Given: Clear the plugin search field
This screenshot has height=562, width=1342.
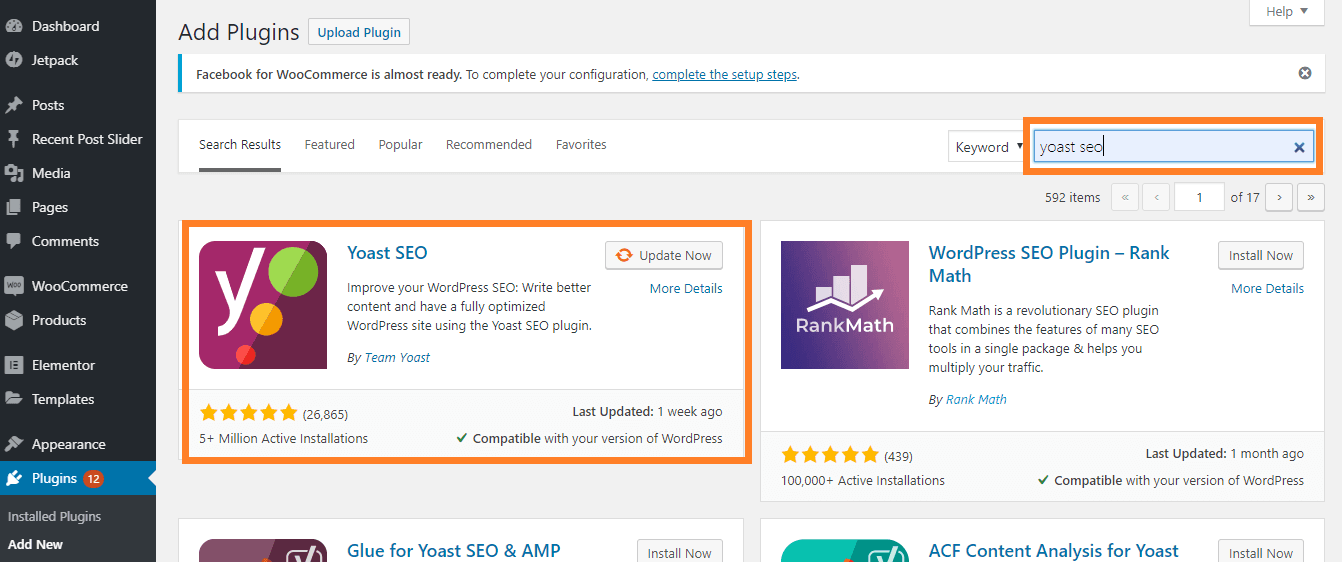Looking at the screenshot, I should point(1299,147).
